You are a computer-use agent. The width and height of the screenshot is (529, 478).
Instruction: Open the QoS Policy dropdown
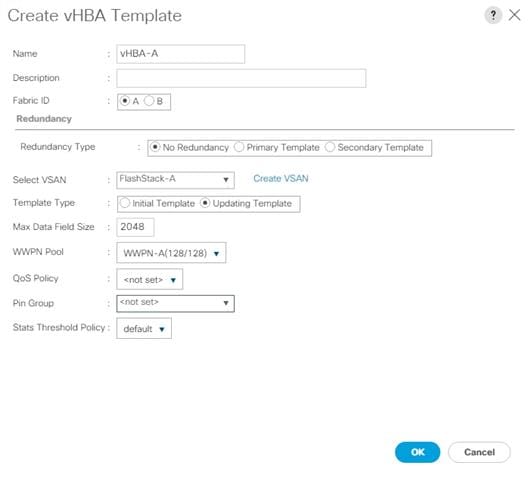(149, 279)
